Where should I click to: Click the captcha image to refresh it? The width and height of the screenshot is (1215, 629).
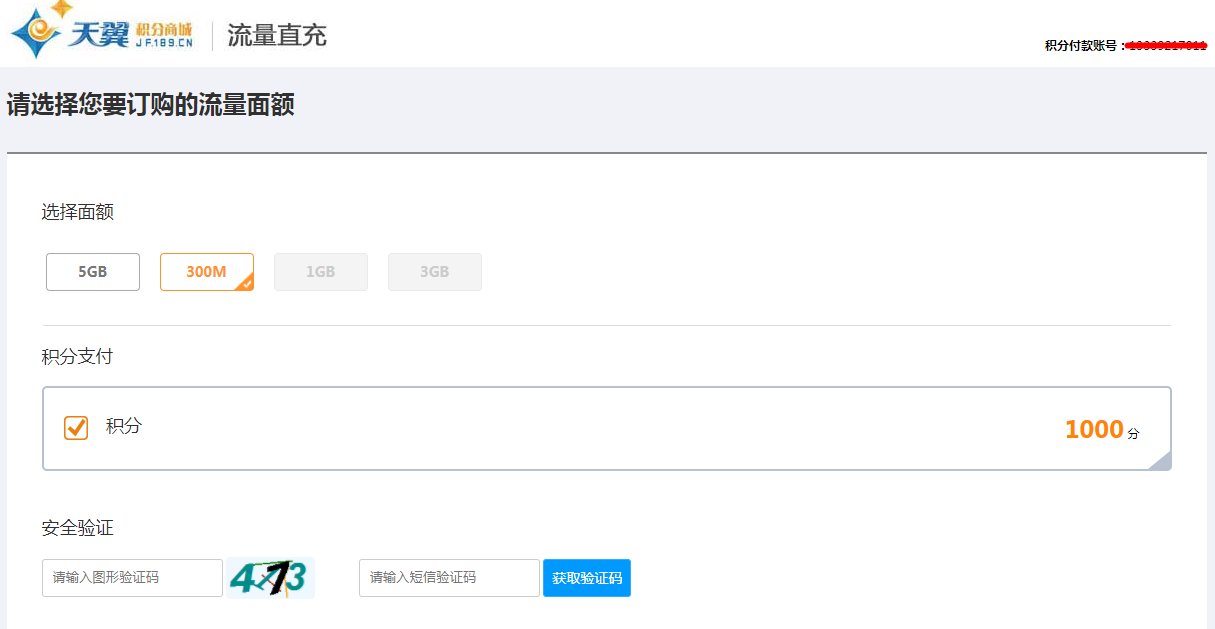(270, 577)
